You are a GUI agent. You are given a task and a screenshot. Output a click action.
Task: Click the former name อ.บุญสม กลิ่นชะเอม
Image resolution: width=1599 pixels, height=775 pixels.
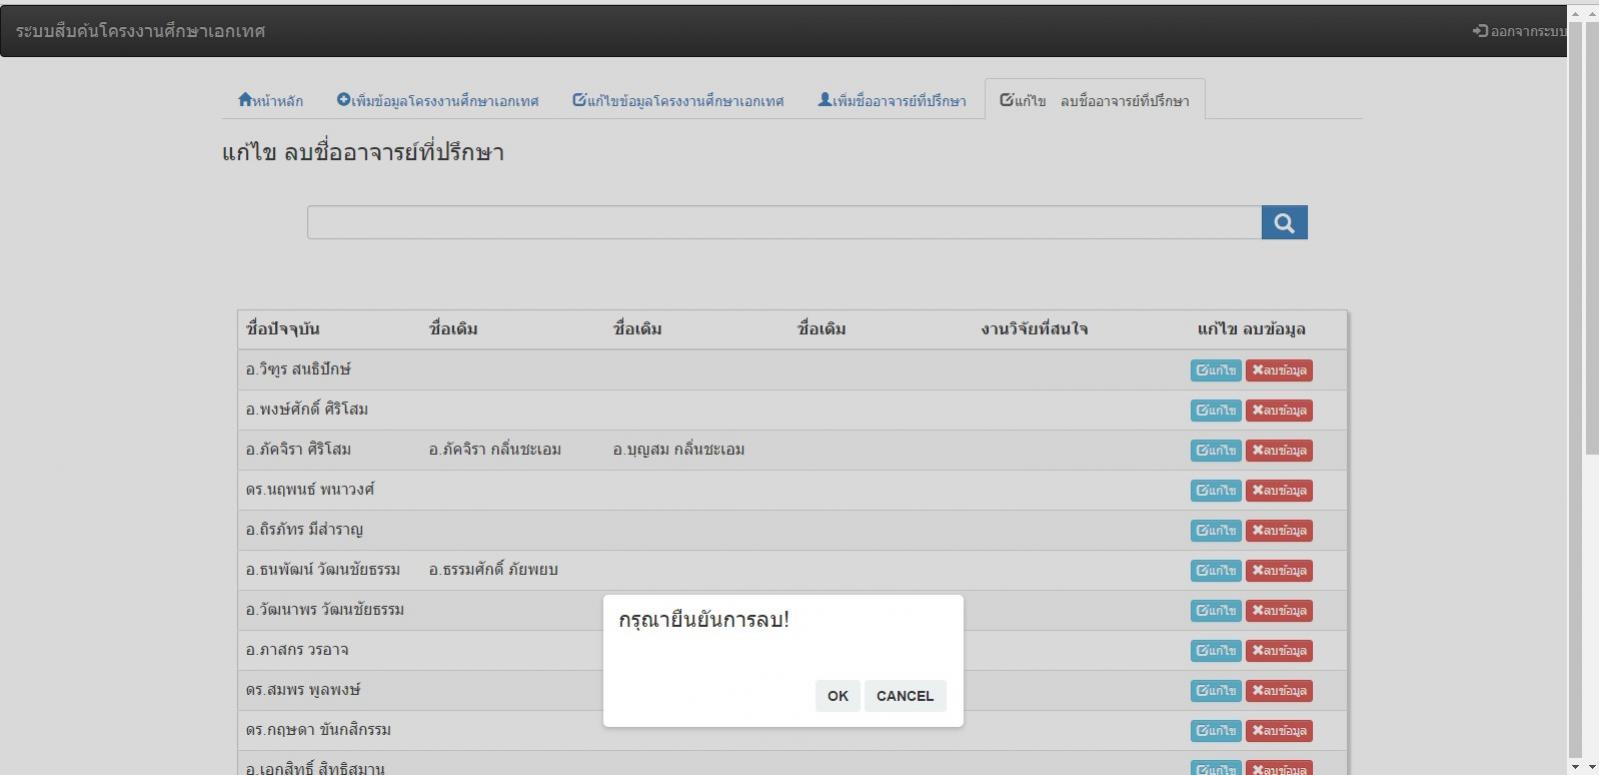point(679,449)
